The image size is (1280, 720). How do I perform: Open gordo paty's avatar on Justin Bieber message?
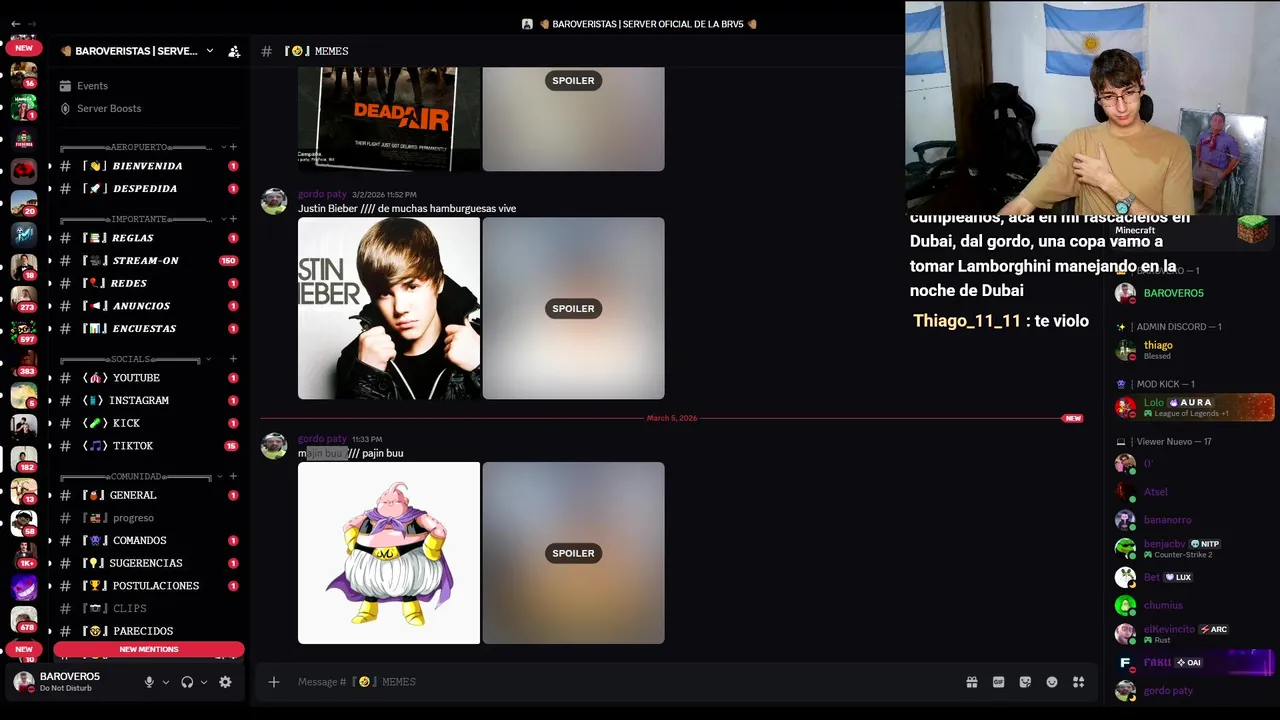tap(274, 202)
